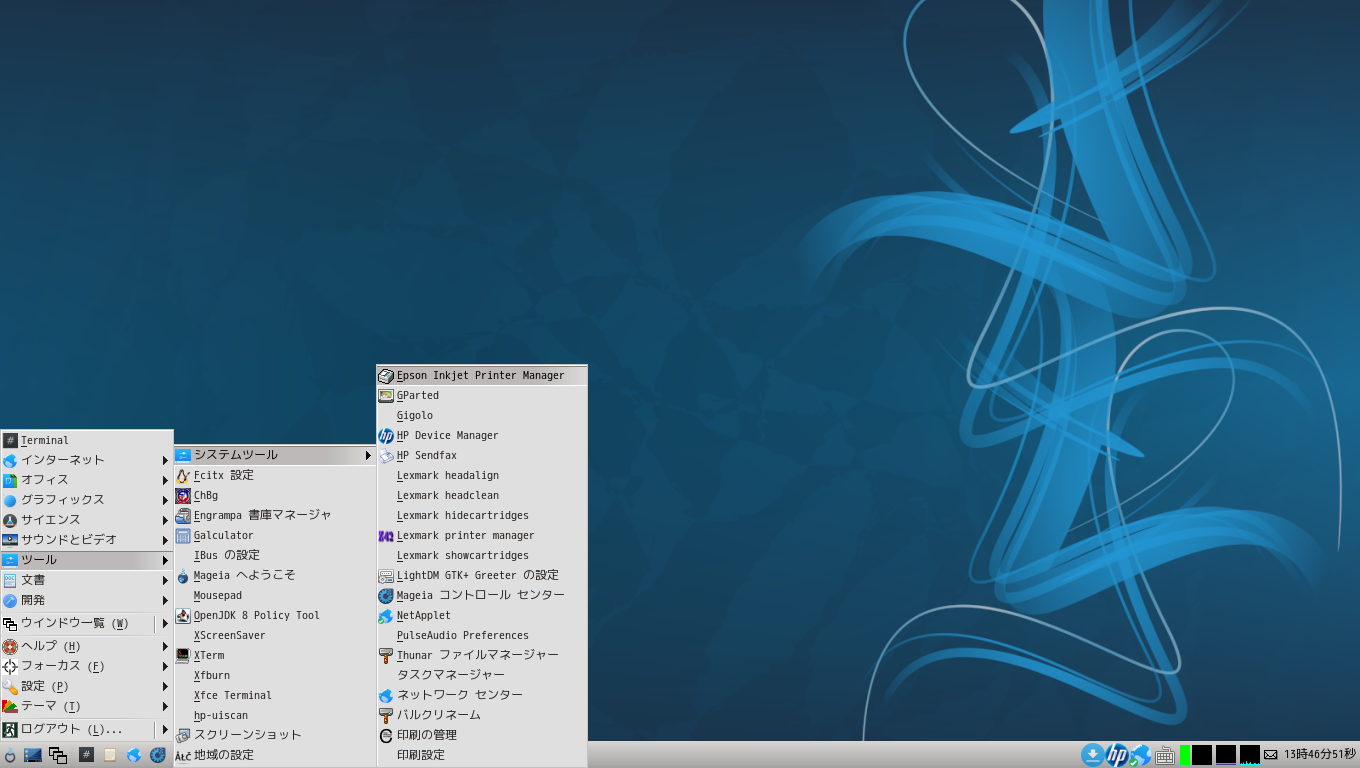Launch Gigolo menu entry
This screenshot has width=1360, height=768.
pos(482,415)
